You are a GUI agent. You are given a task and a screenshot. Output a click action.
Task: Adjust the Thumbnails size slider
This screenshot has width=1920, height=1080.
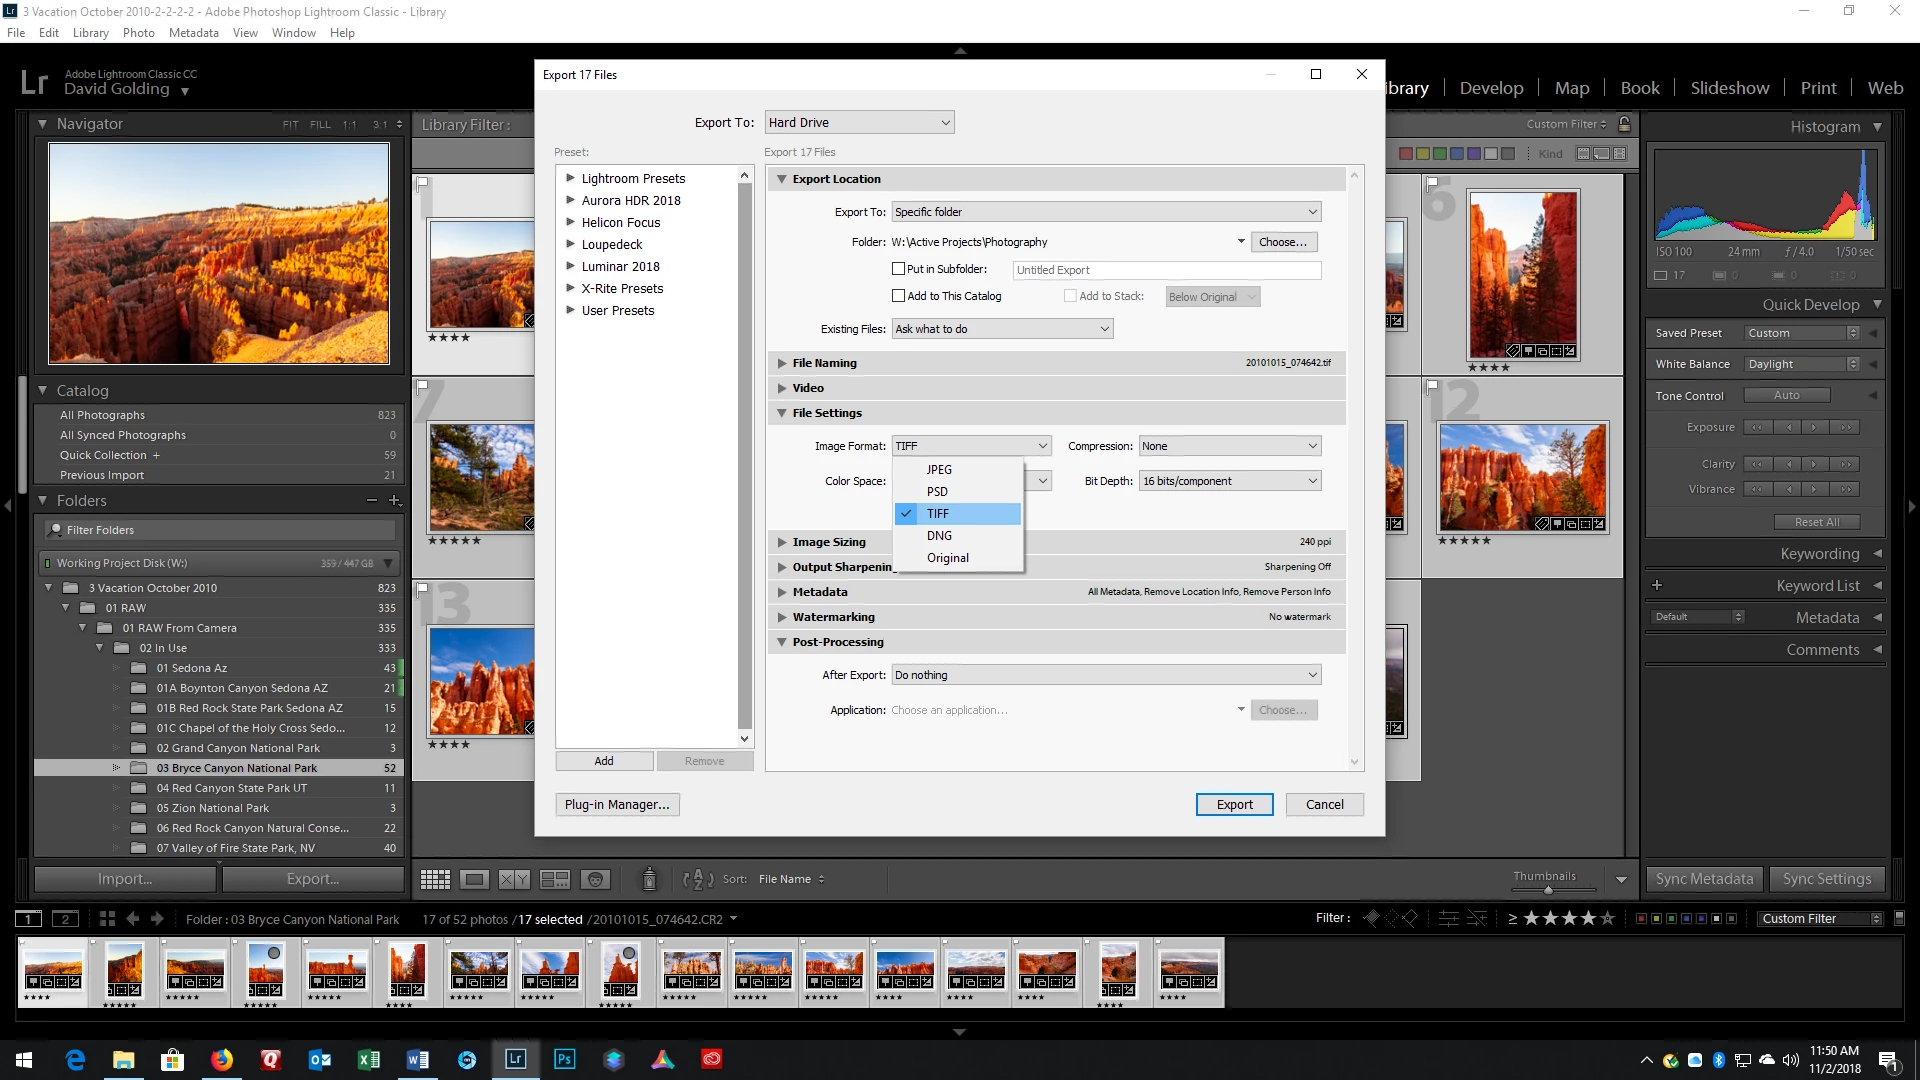(x=1547, y=889)
